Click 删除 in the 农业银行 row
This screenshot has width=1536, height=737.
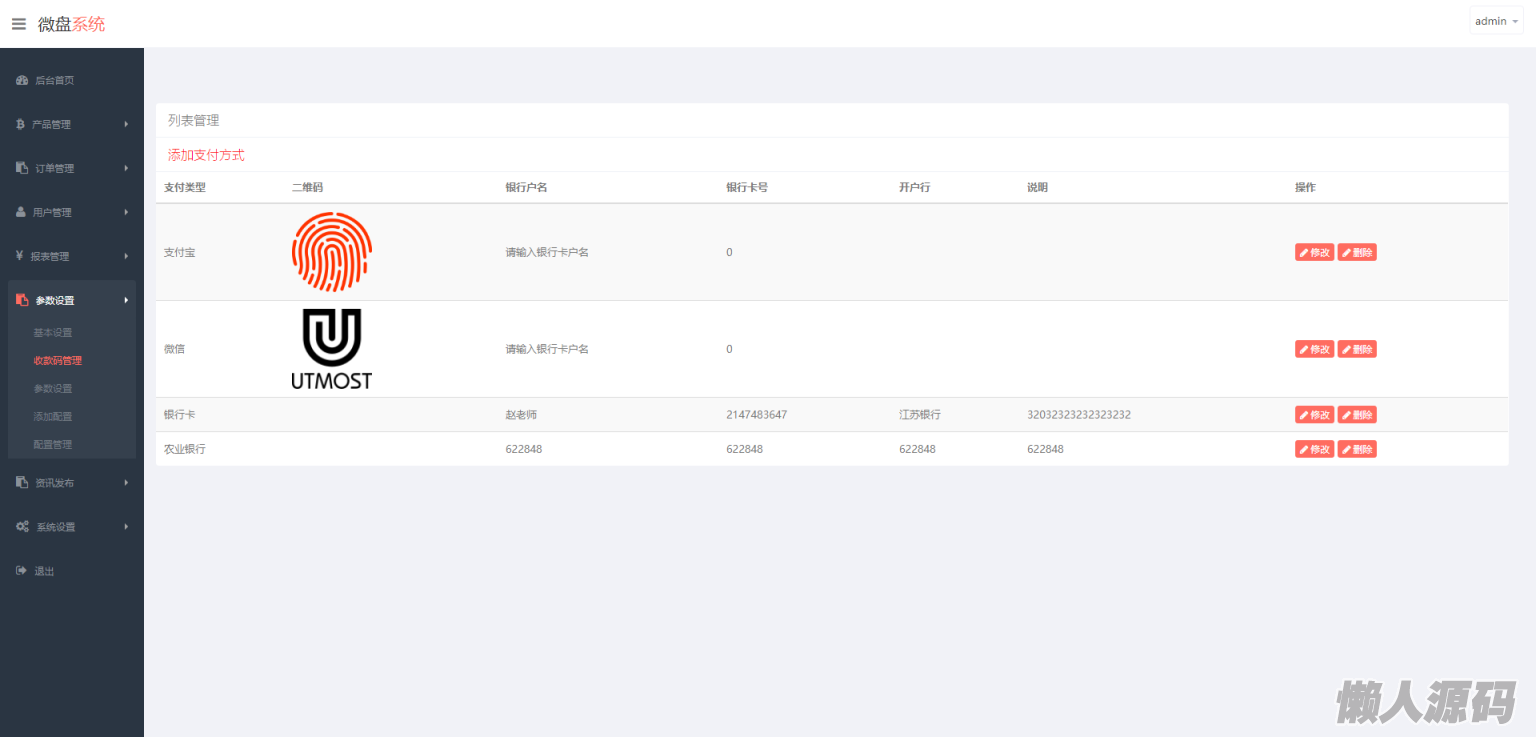(1357, 449)
